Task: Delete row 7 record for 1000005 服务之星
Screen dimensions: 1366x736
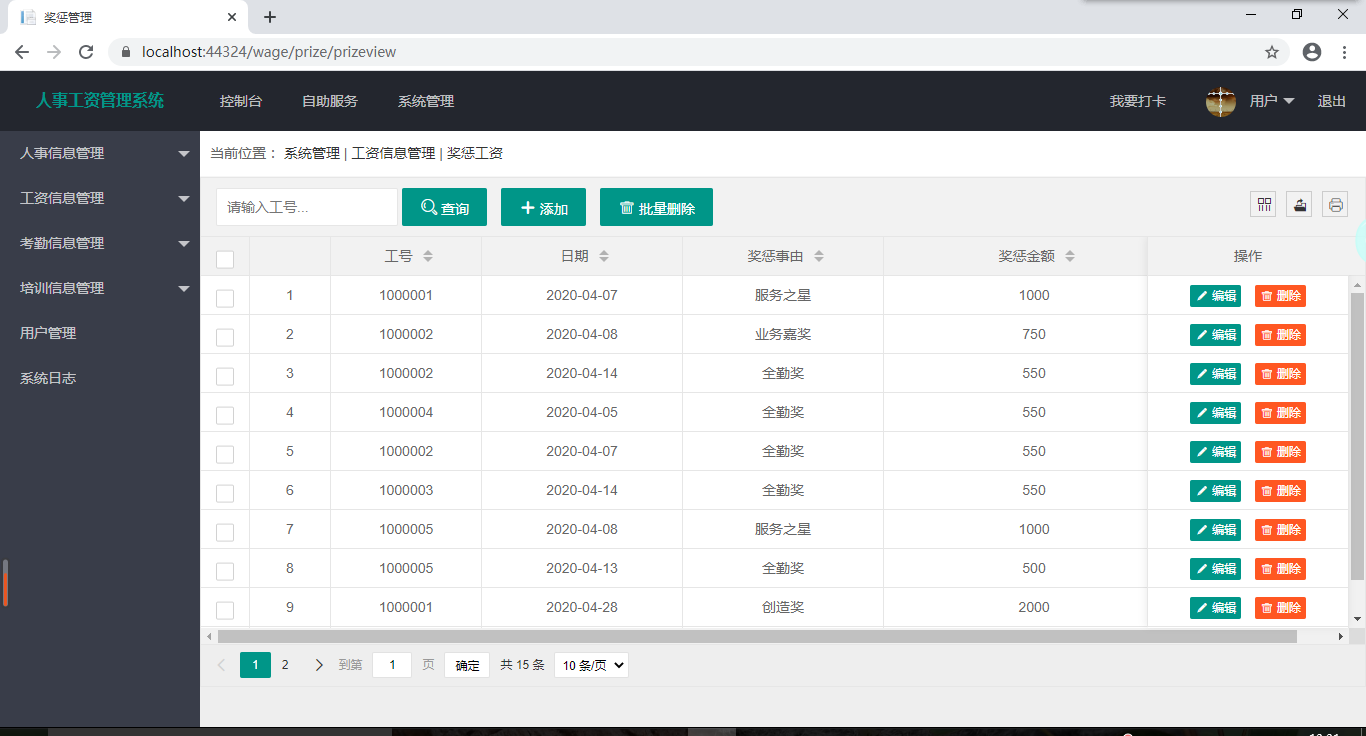Action: (x=1280, y=530)
